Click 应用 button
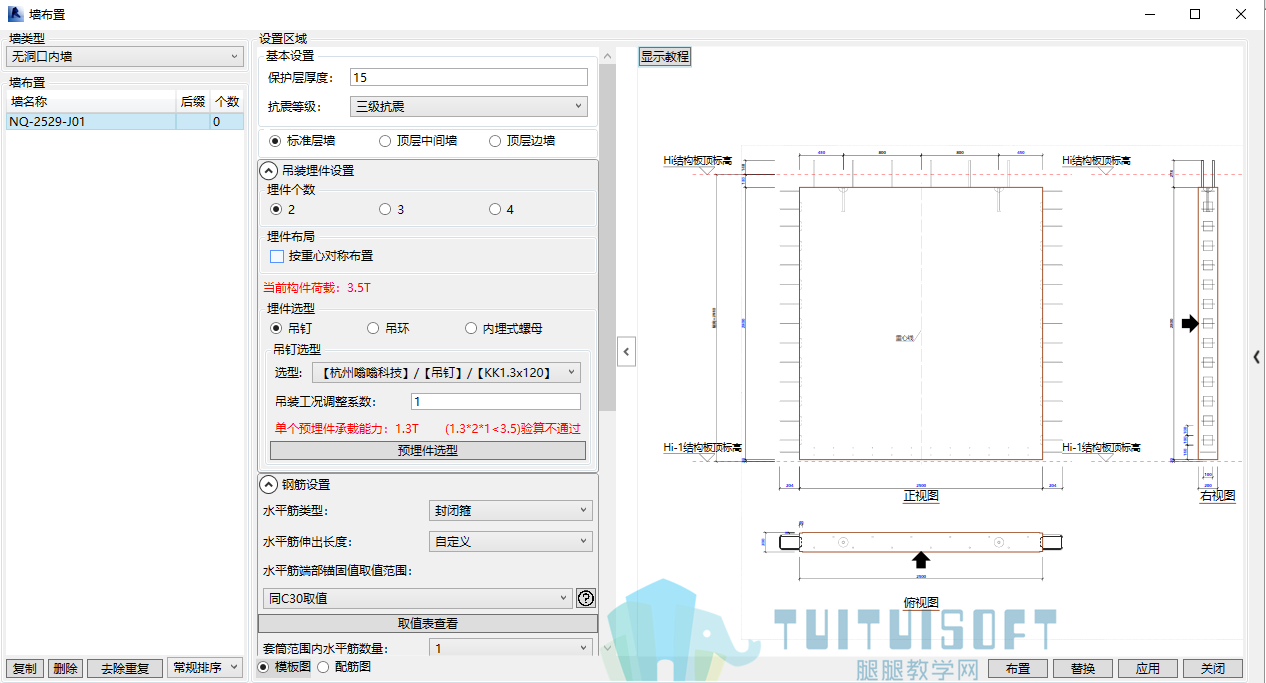This screenshot has width=1266, height=683. [x=1148, y=668]
